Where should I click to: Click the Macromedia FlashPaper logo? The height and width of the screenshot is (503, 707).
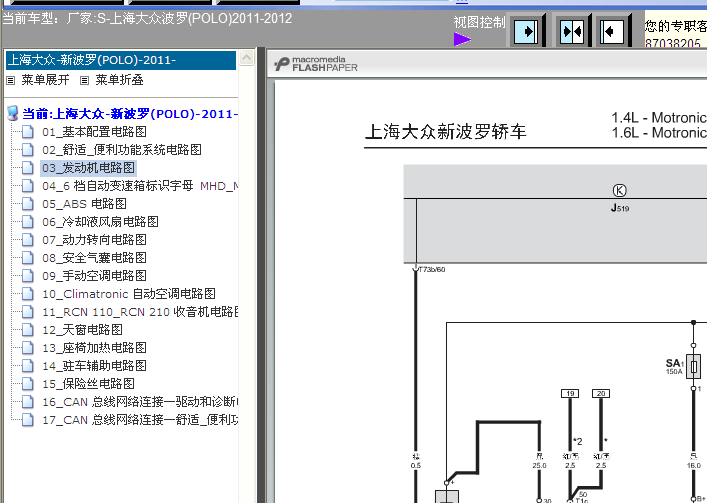click(316, 64)
